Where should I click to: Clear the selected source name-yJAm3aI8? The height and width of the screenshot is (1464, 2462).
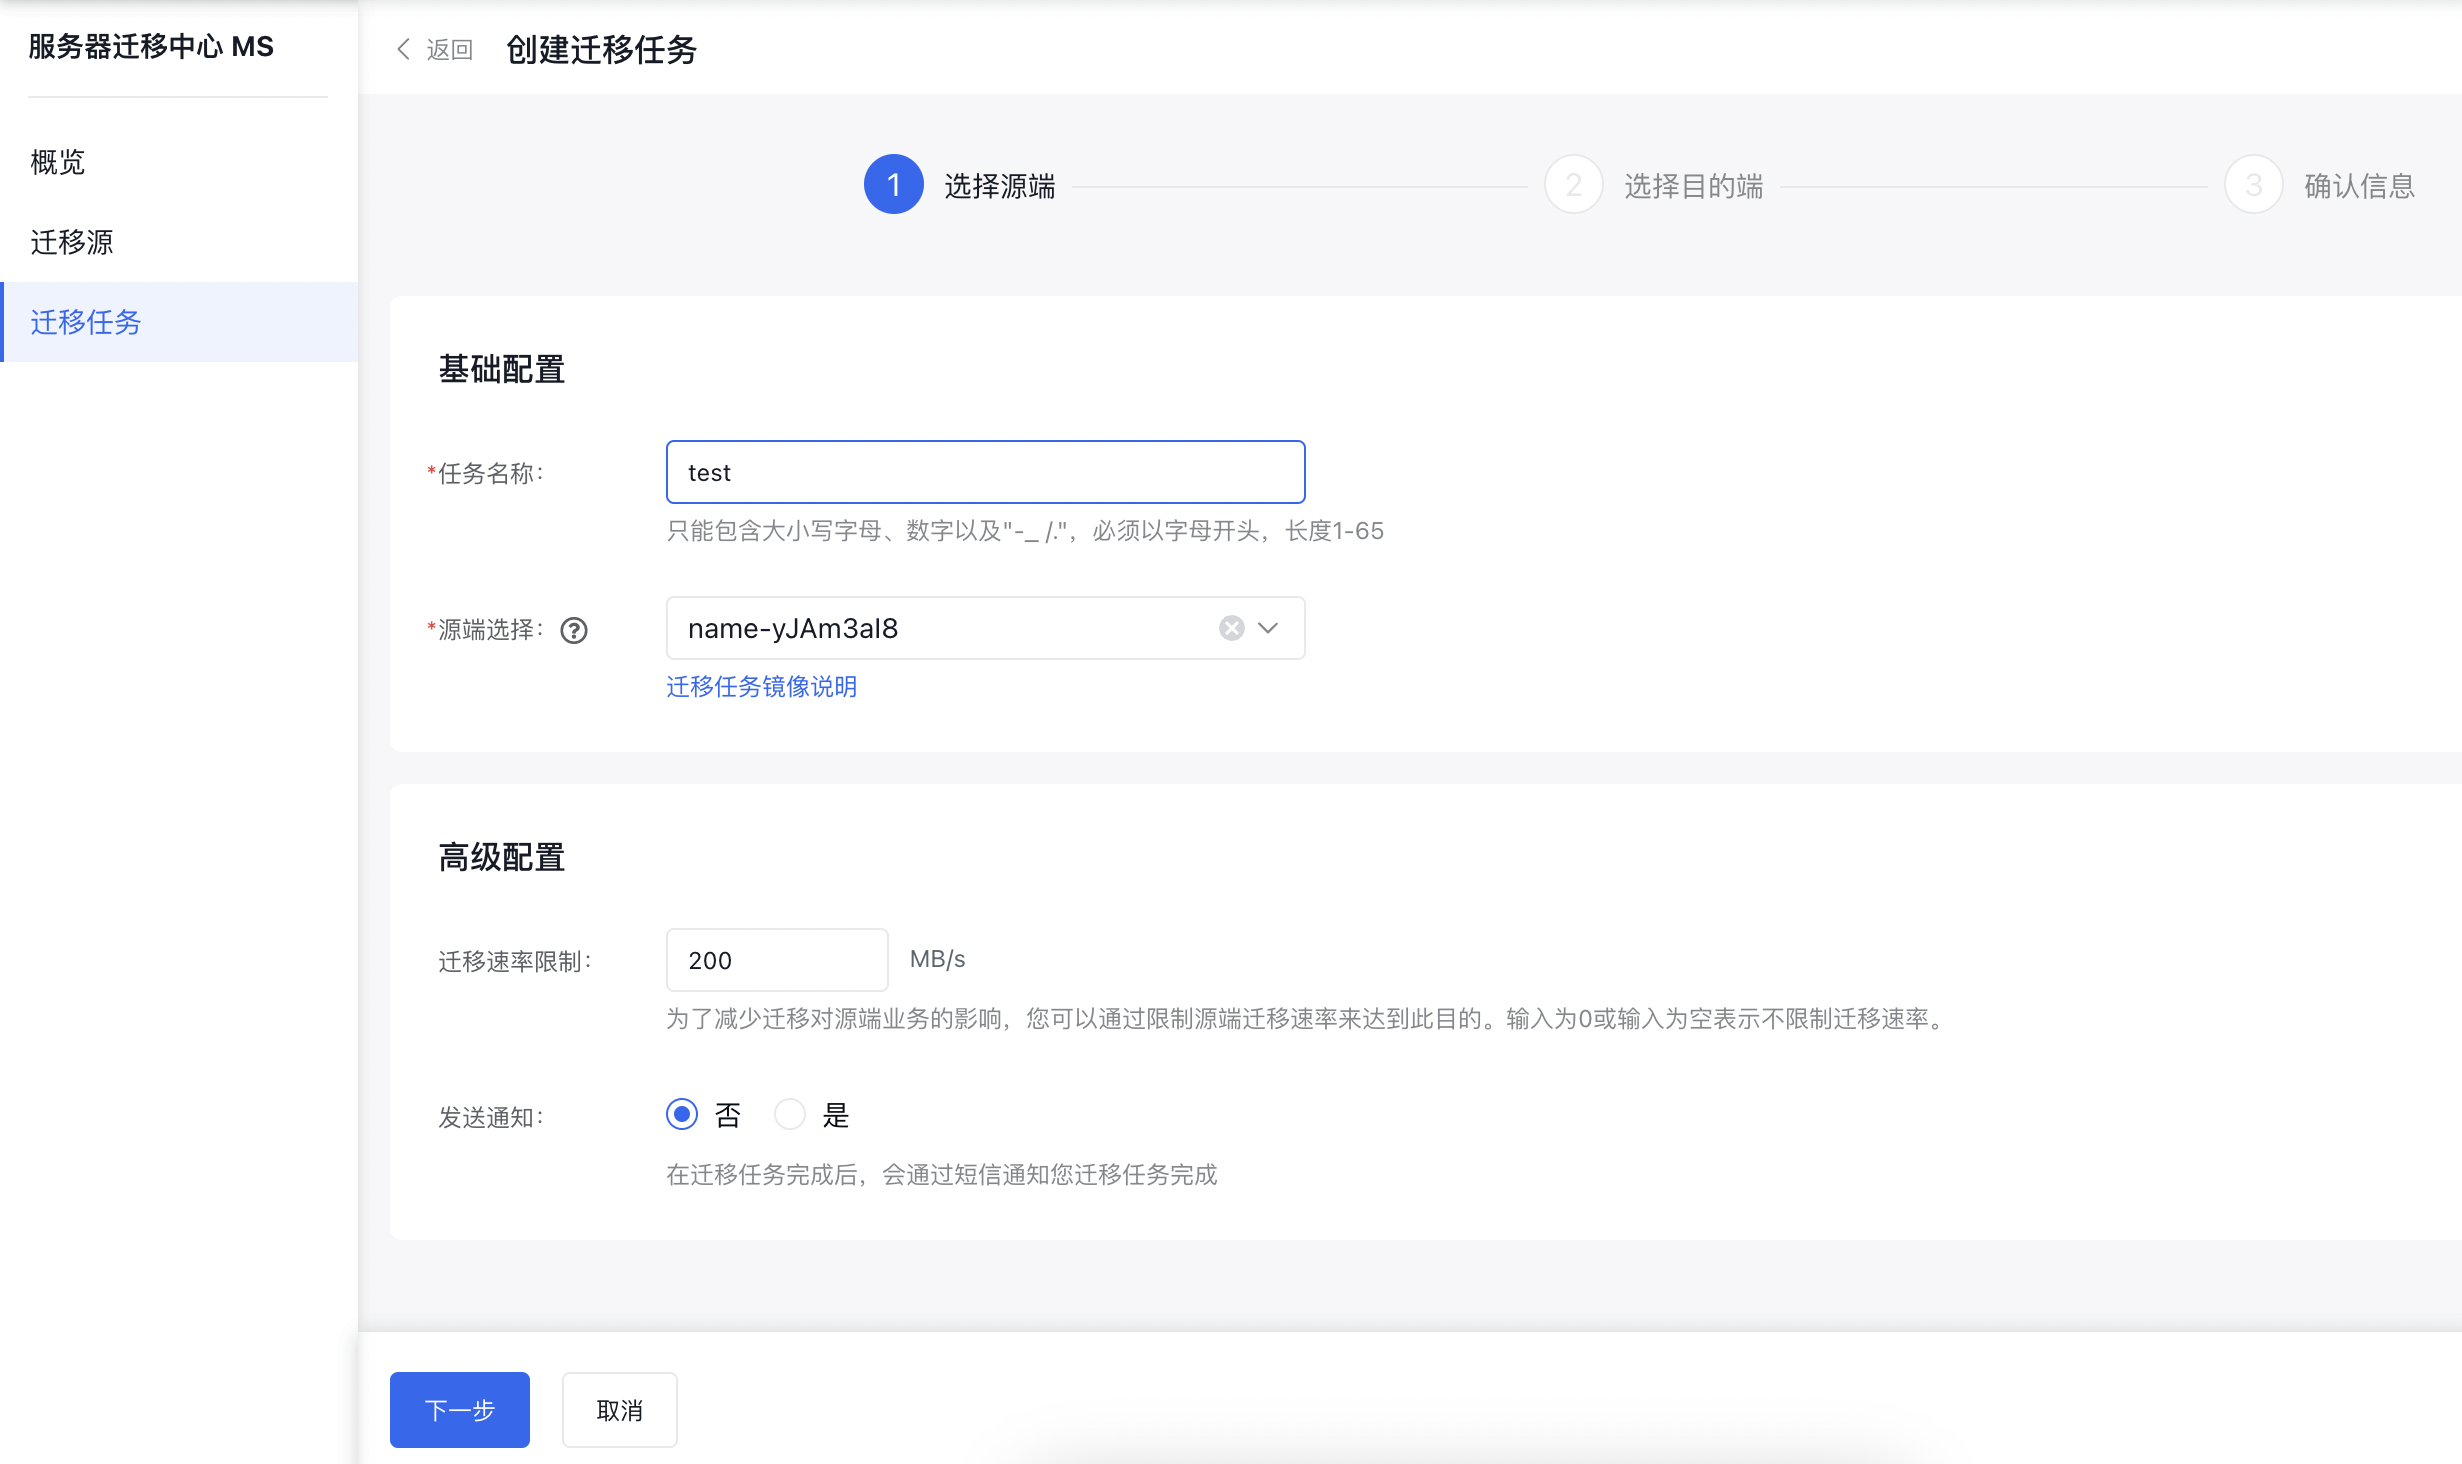click(1232, 628)
